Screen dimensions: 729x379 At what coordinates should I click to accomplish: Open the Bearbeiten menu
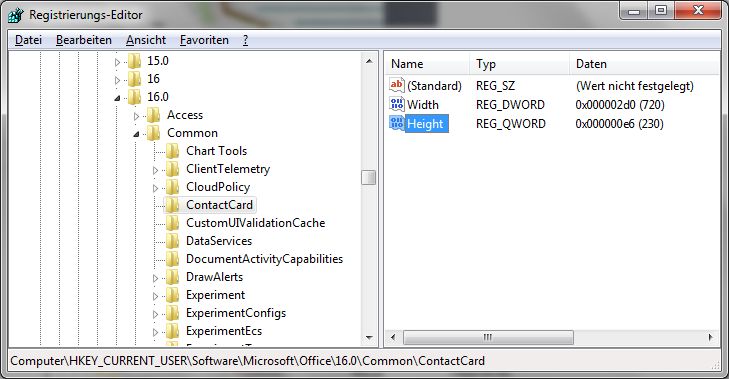(x=84, y=40)
